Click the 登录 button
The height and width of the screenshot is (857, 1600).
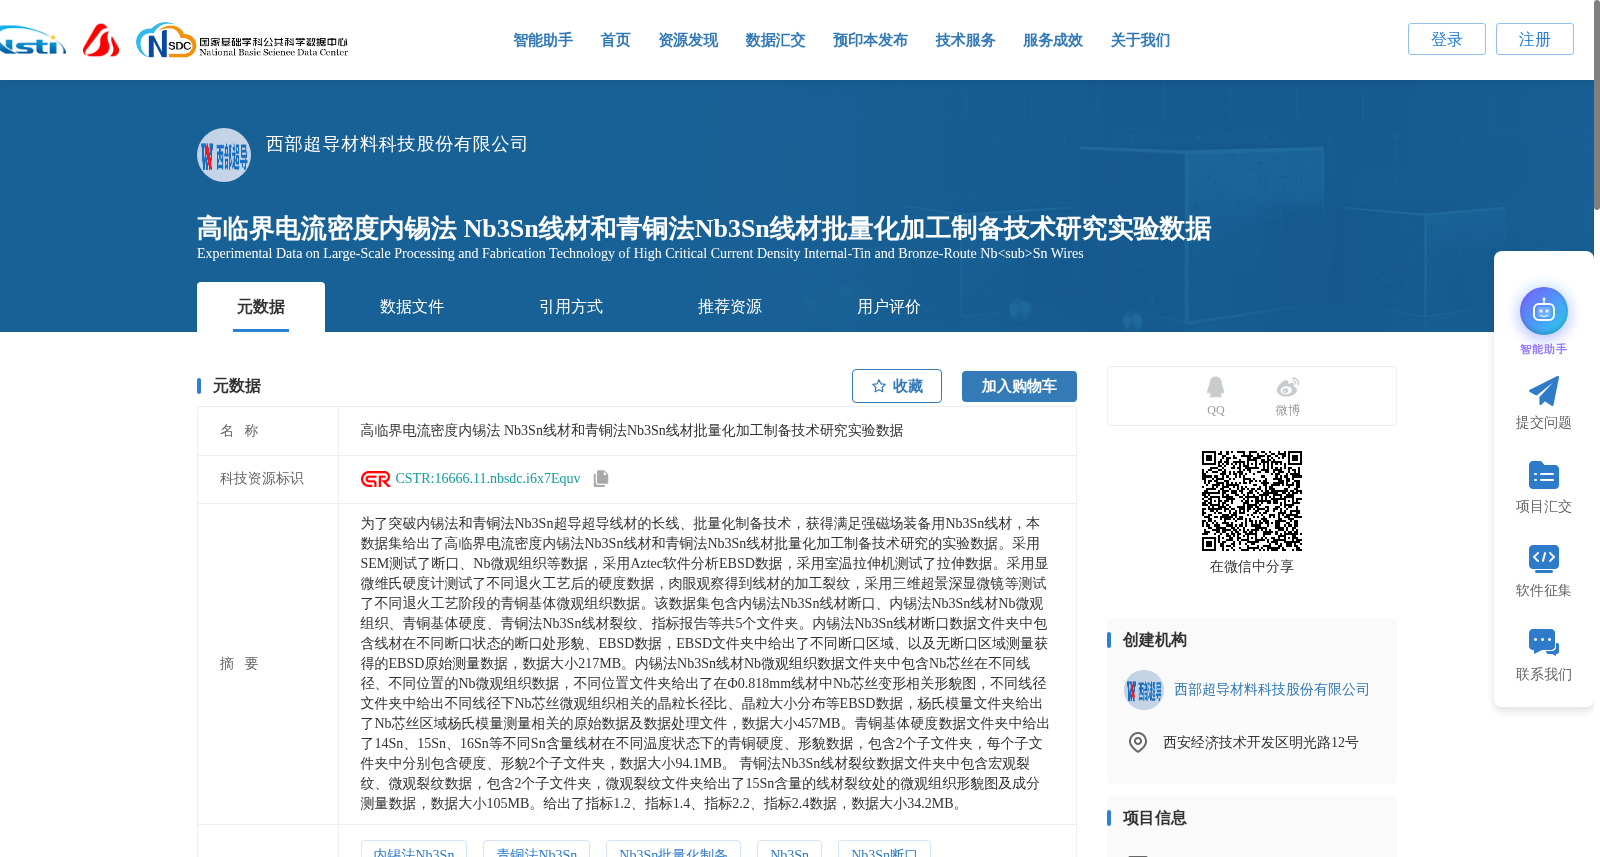coord(1447,39)
